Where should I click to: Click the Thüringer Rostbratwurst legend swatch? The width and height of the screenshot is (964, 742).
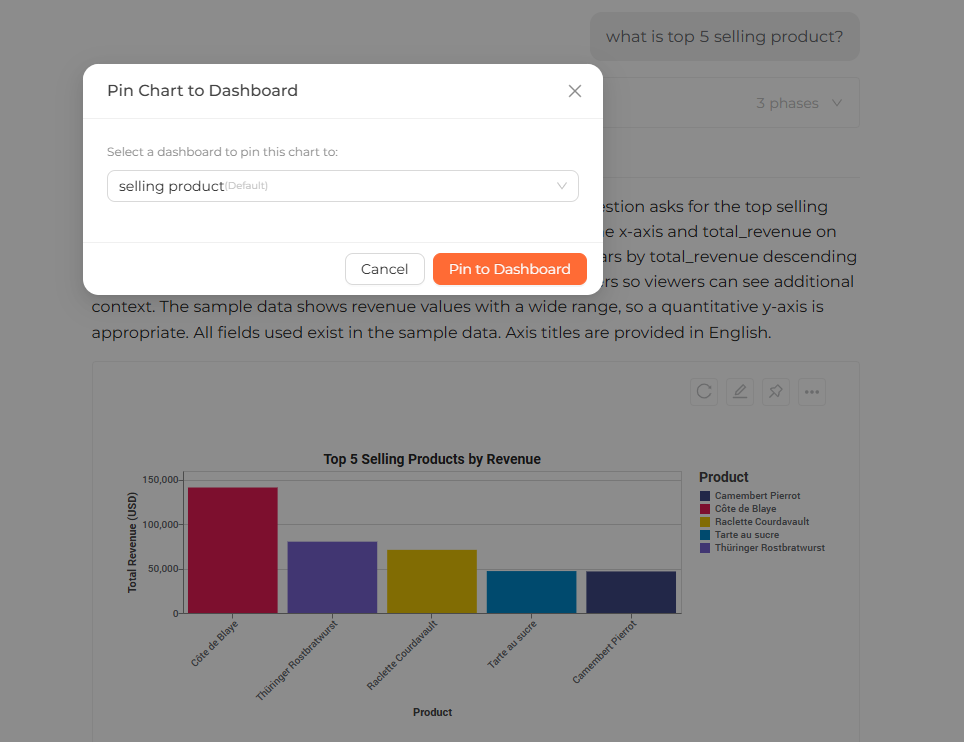[705, 548]
